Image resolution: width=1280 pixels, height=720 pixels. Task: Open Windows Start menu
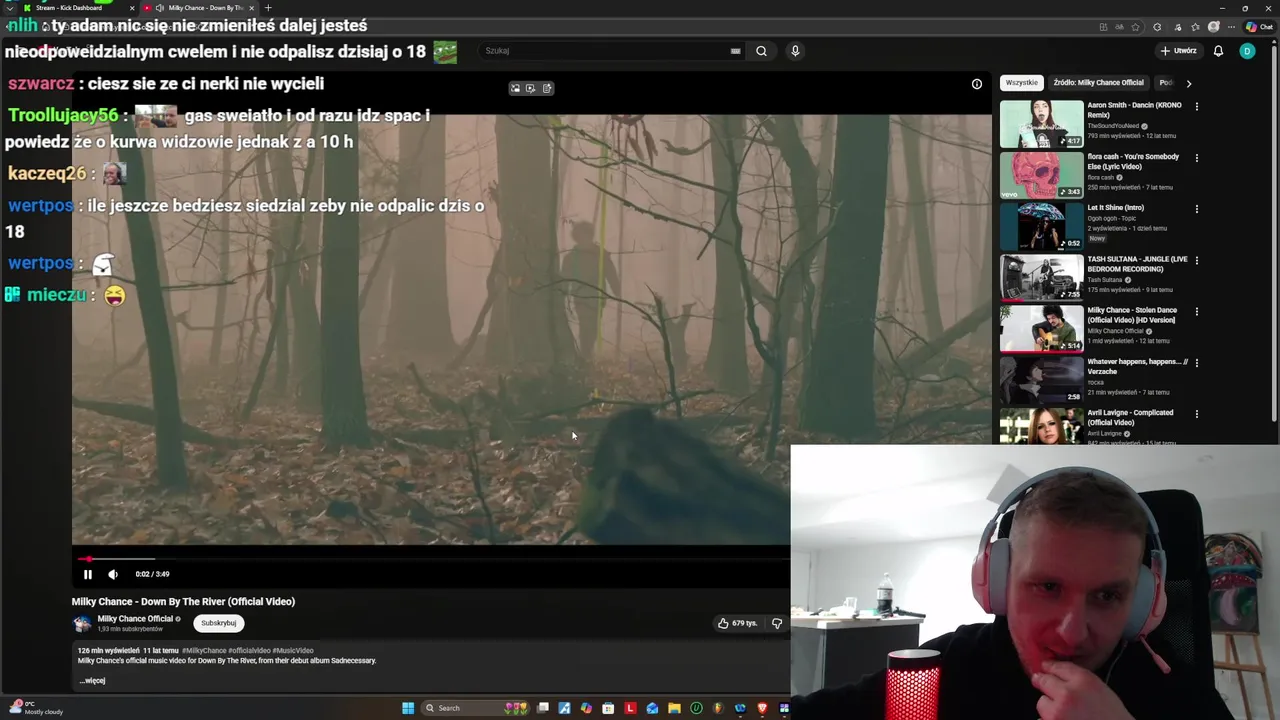pos(408,708)
